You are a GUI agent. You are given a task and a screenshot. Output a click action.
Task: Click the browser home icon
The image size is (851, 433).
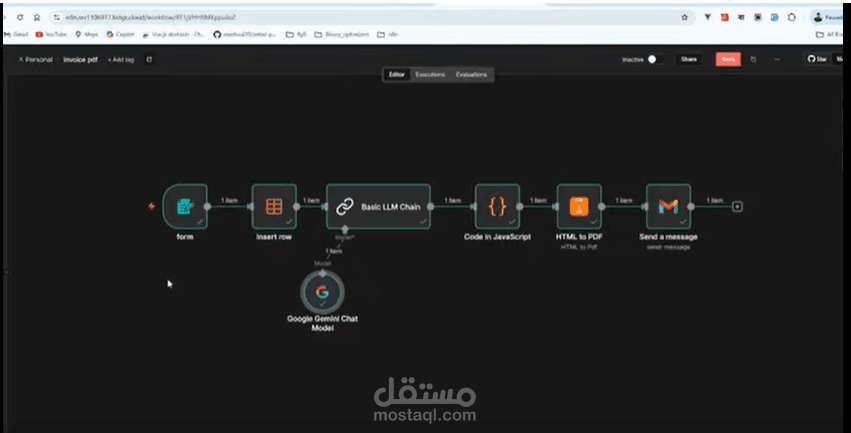click(37, 17)
